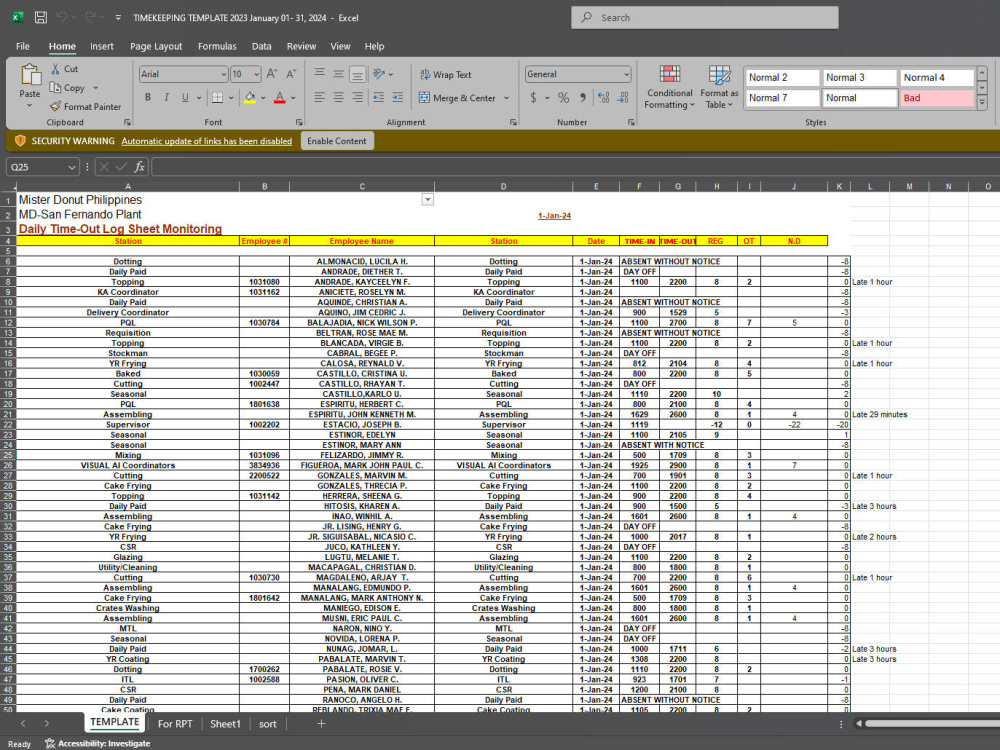Open Conditional Formatting menu

(x=669, y=87)
